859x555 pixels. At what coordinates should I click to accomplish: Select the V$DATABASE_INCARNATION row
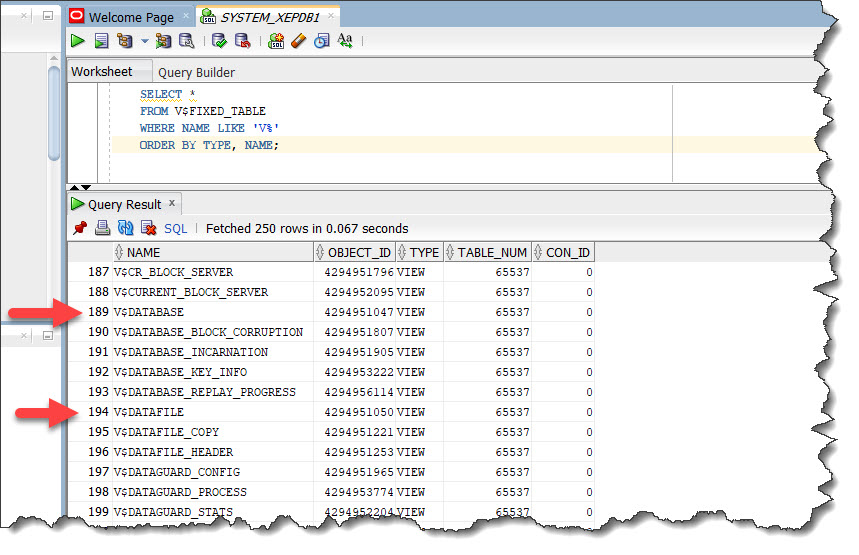point(331,352)
